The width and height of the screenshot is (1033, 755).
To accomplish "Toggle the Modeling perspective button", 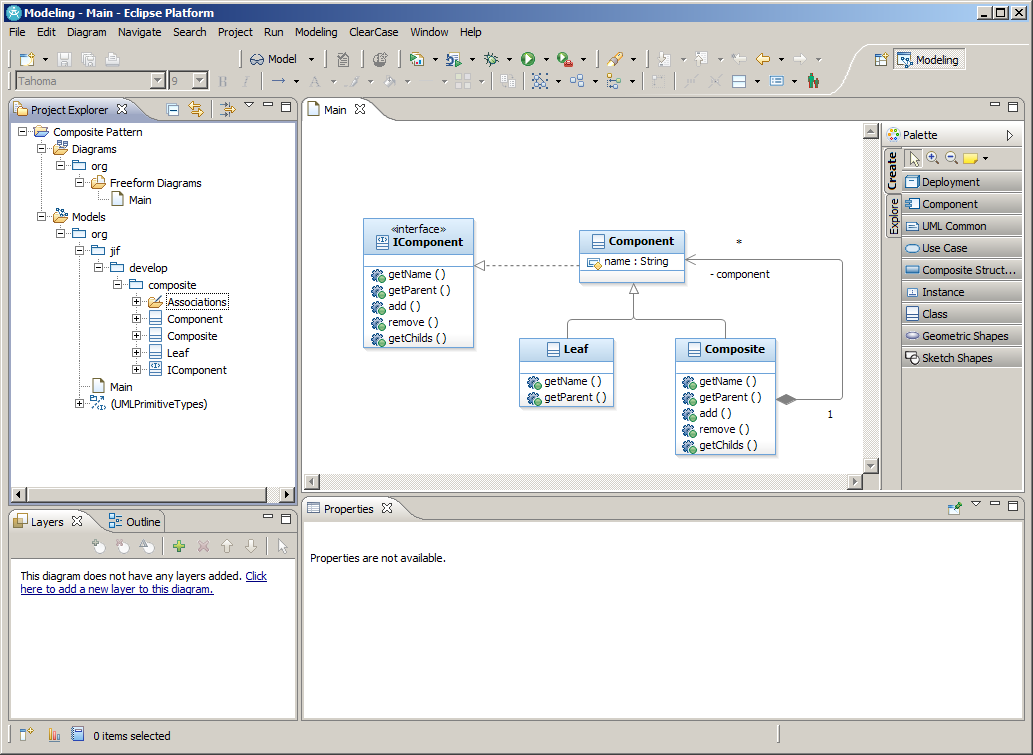I will 929,60.
